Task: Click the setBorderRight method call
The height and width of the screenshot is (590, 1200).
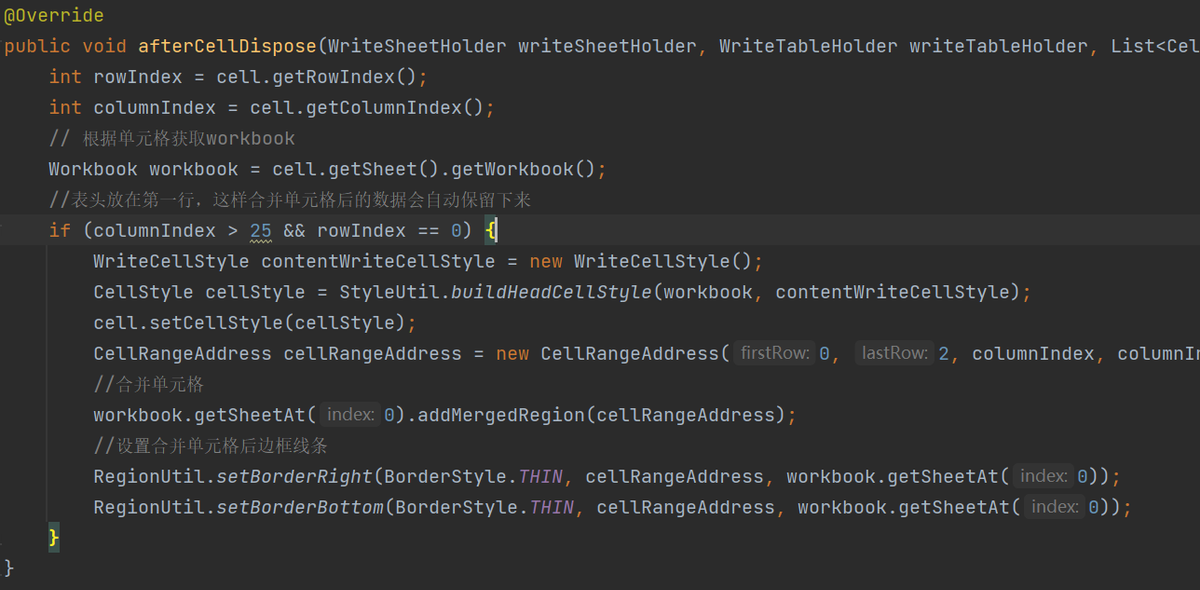Action: pos(294,477)
